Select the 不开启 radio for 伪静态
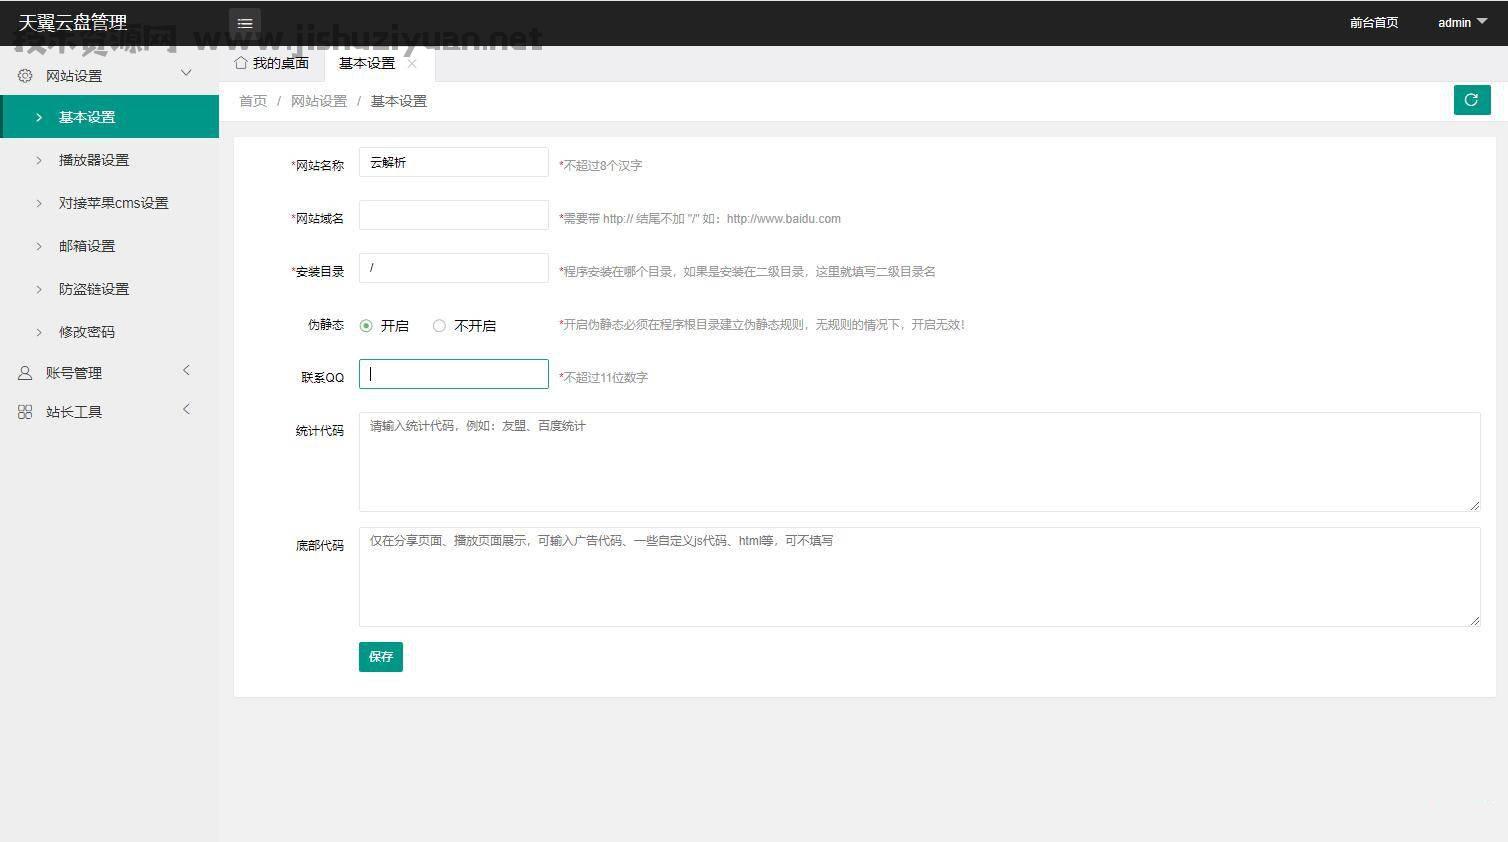1508x842 pixels. click(x=439, y=326)
